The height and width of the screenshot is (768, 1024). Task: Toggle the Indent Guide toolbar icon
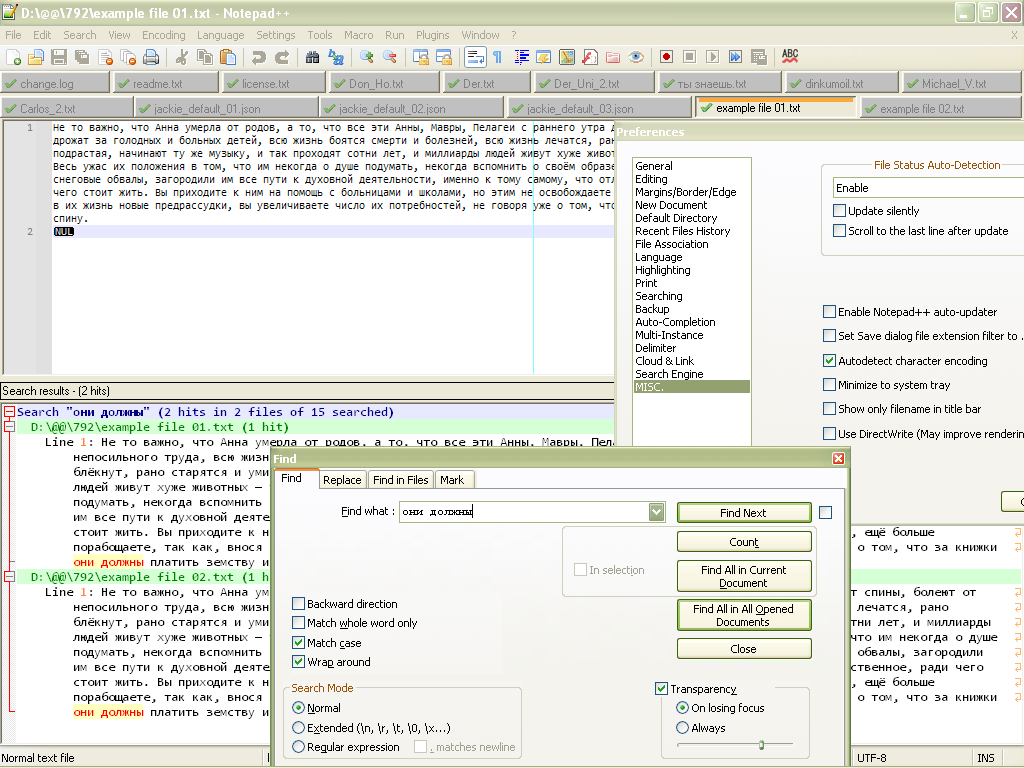[521, 57]
